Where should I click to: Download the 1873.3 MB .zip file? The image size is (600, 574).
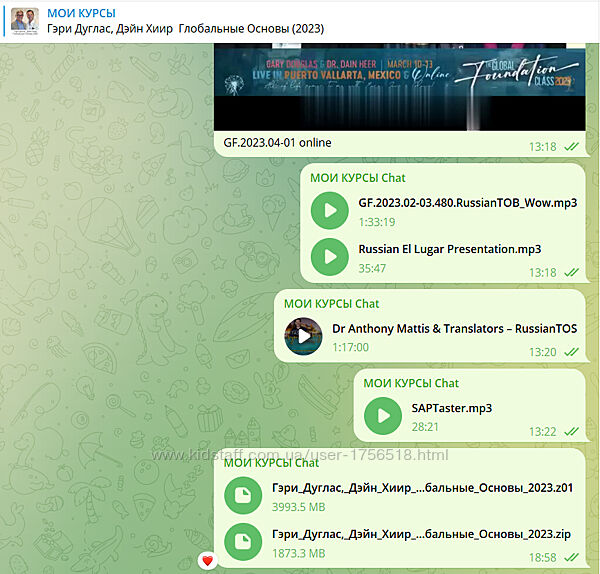[x=242, y=542]
